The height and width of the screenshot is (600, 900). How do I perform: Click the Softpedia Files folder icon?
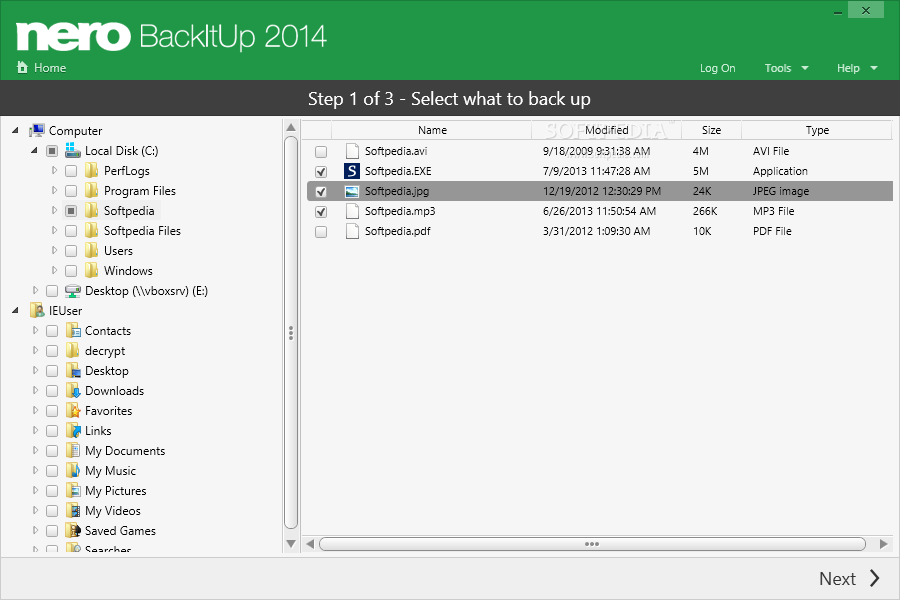91,231
